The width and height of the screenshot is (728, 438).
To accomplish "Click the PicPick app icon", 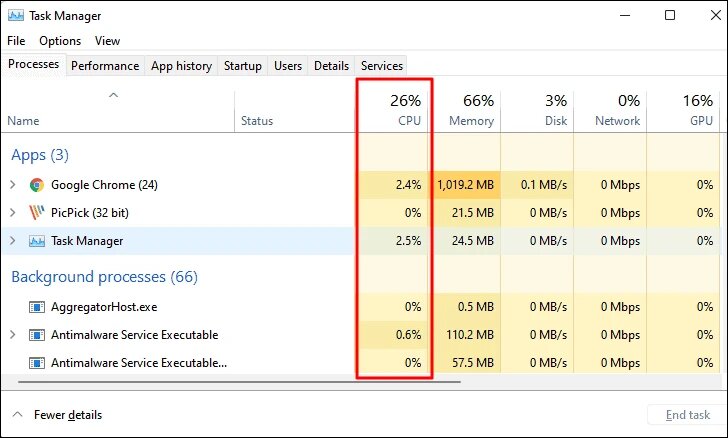I will [x=37, y=213].
